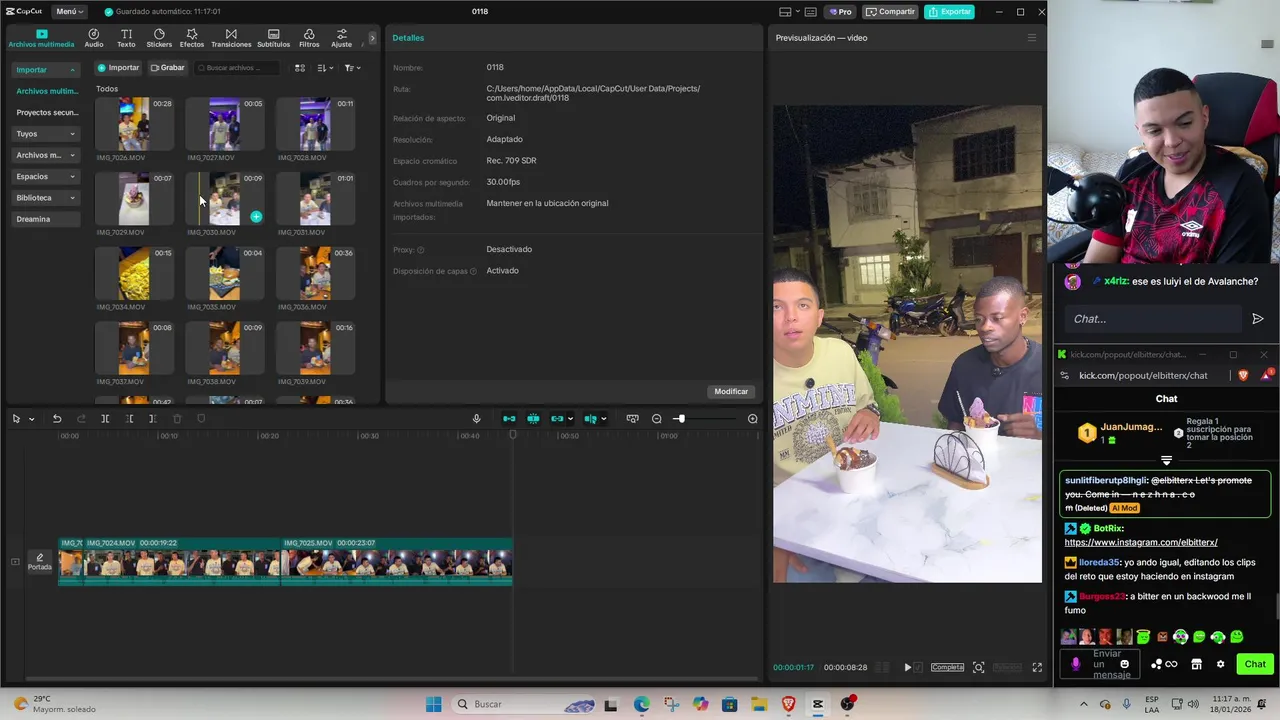This screenshot has width=1280, height=720.
Task: Open the Efectos panel
Action: tap(192, 38)
